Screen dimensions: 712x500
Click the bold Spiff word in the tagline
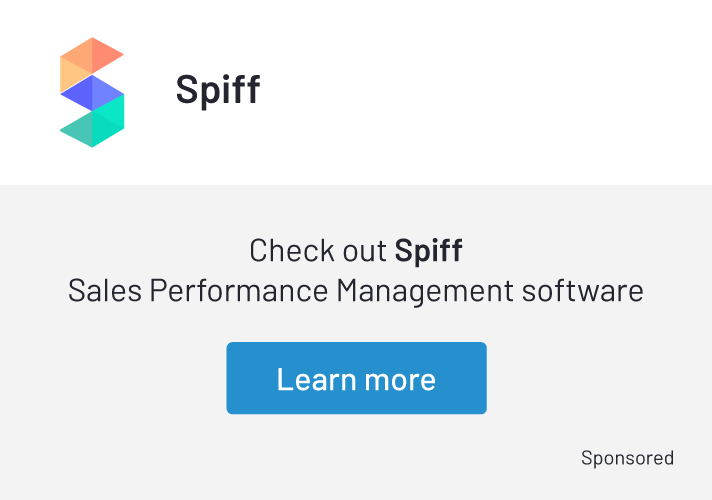428,250
